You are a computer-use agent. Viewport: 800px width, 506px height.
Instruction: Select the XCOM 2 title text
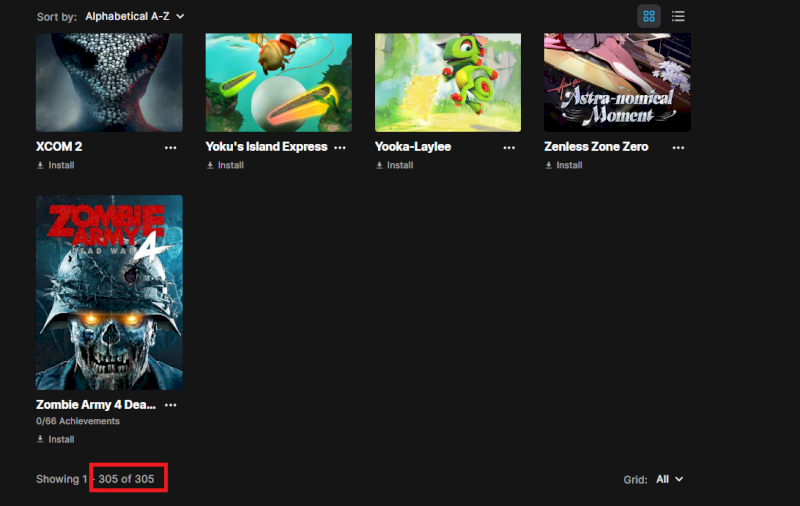click(59, 147)
